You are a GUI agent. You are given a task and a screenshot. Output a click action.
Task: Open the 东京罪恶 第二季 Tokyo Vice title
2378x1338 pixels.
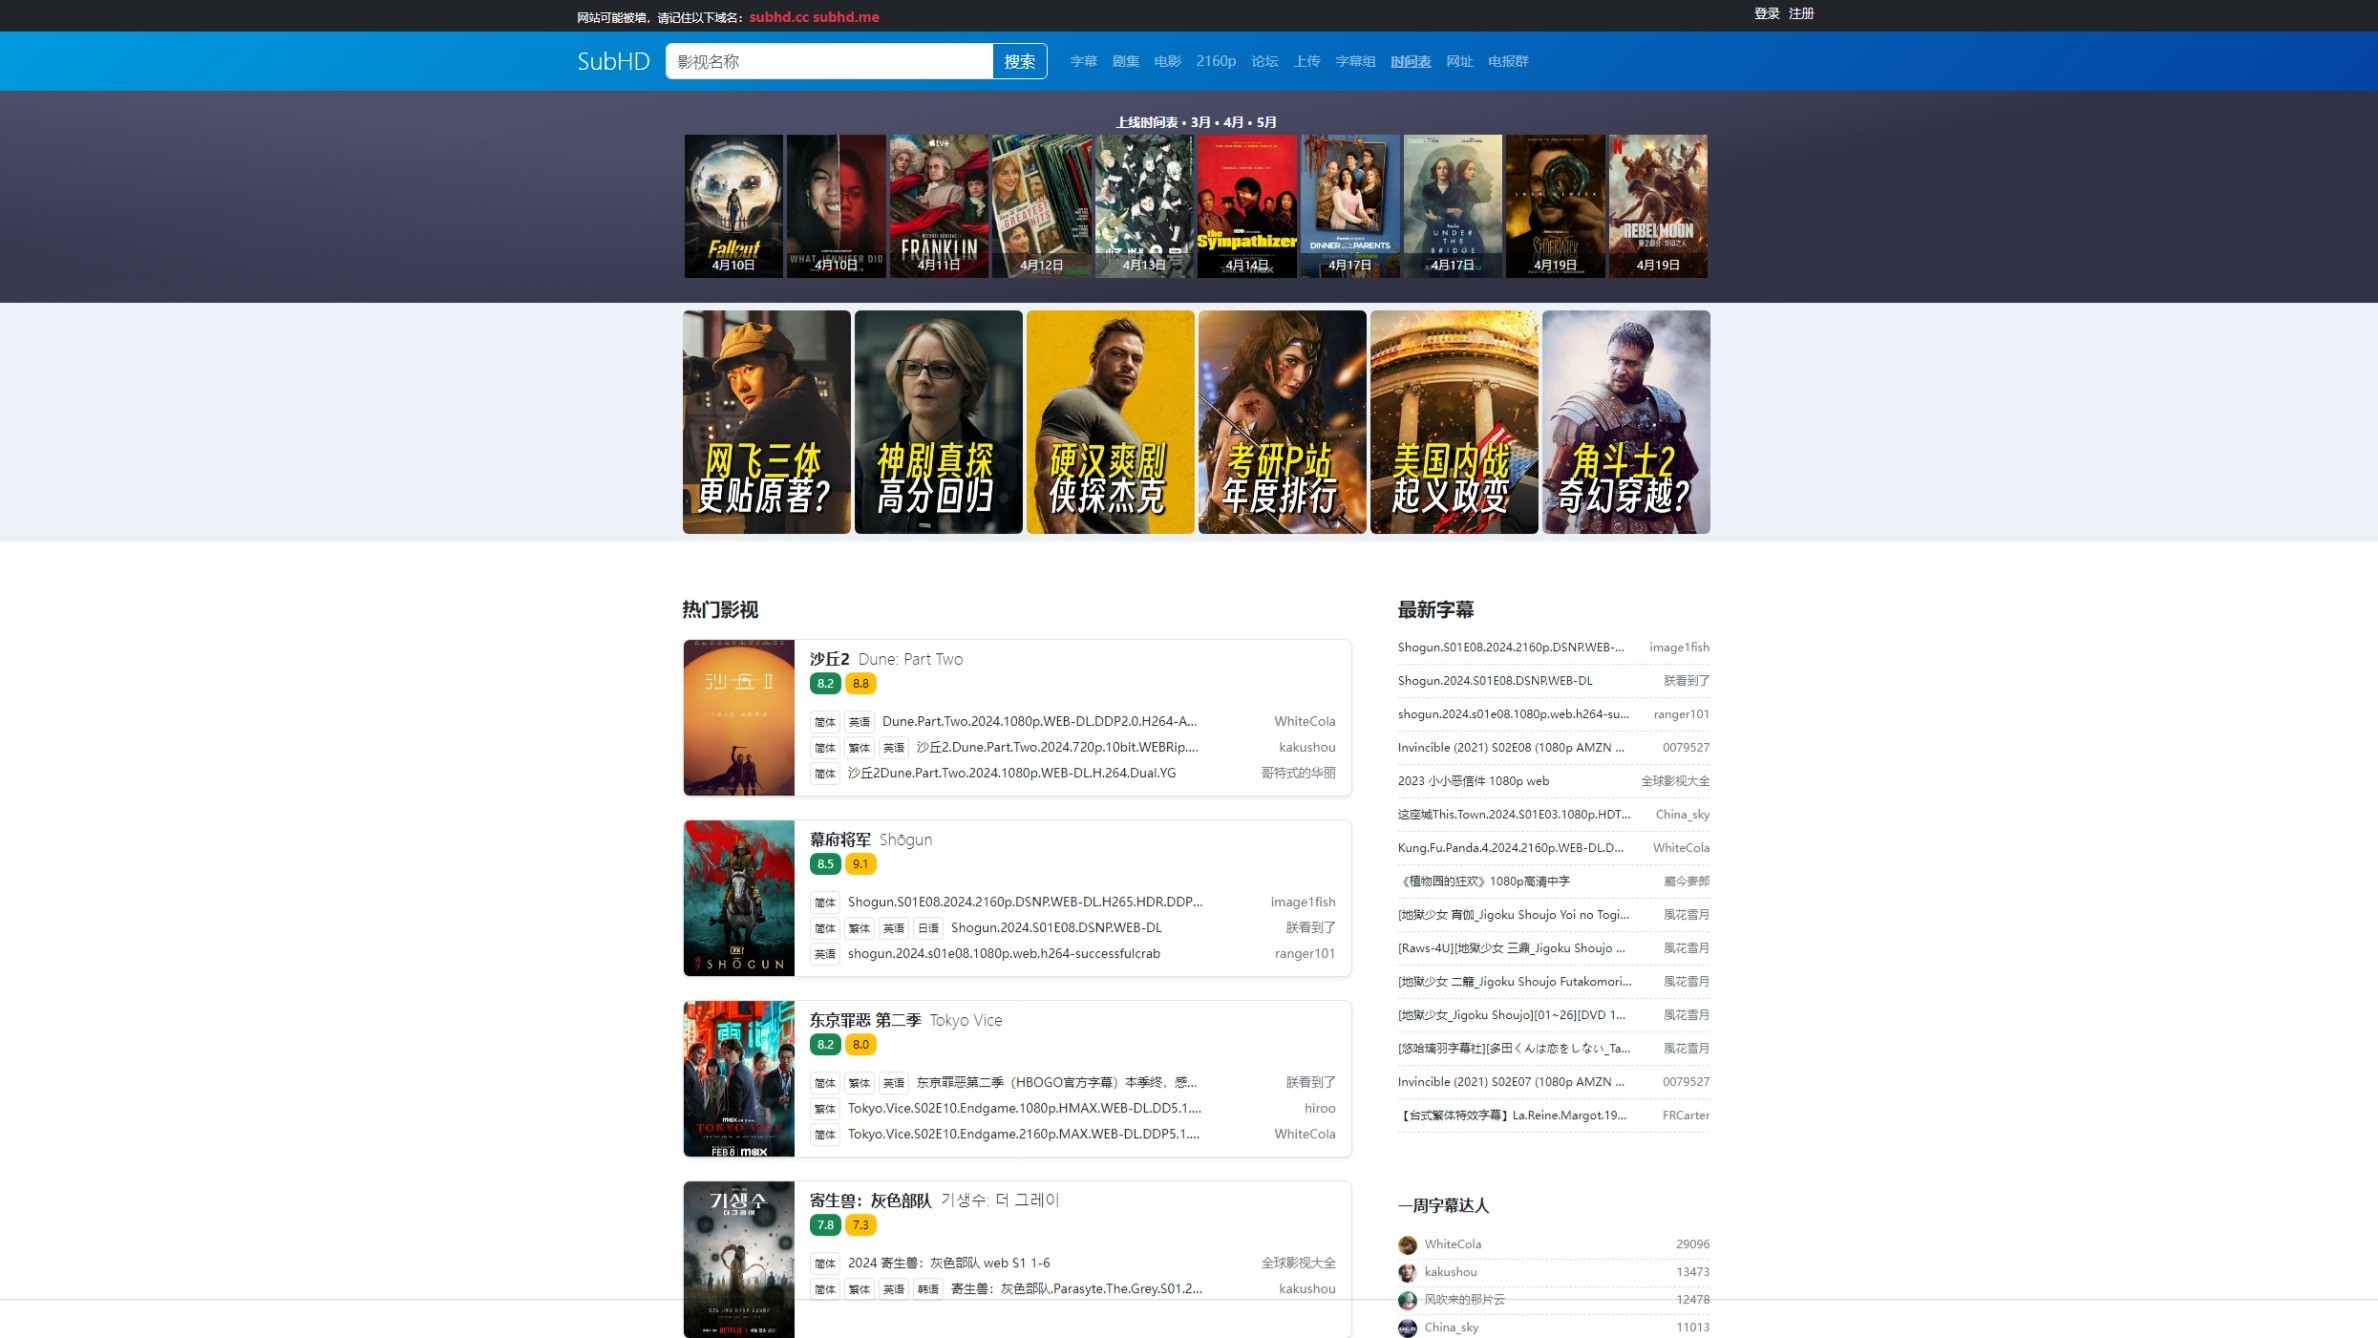click(905, 1020)
